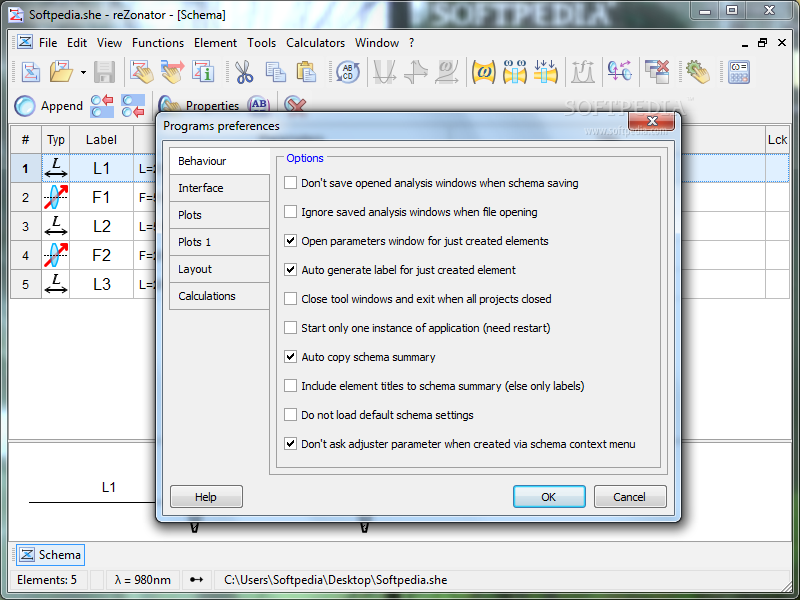Click the parabola stability map icon
800x600 pixels.
tap(384, 72)
